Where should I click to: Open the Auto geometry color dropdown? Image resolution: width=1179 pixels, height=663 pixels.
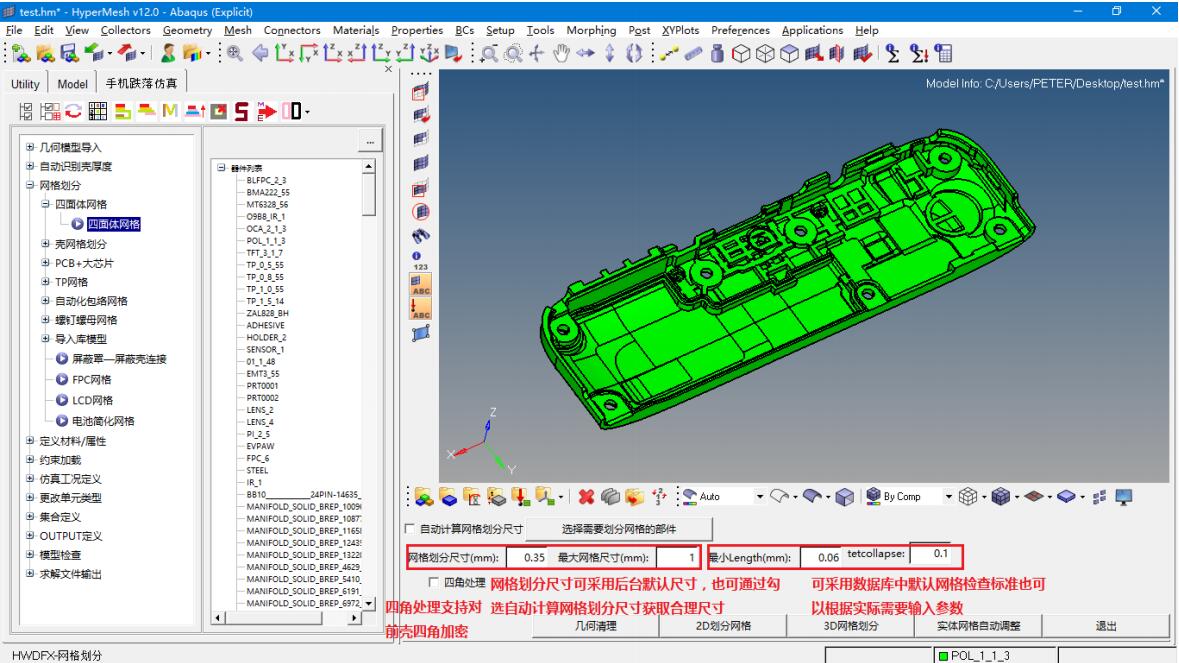[759, 496]
